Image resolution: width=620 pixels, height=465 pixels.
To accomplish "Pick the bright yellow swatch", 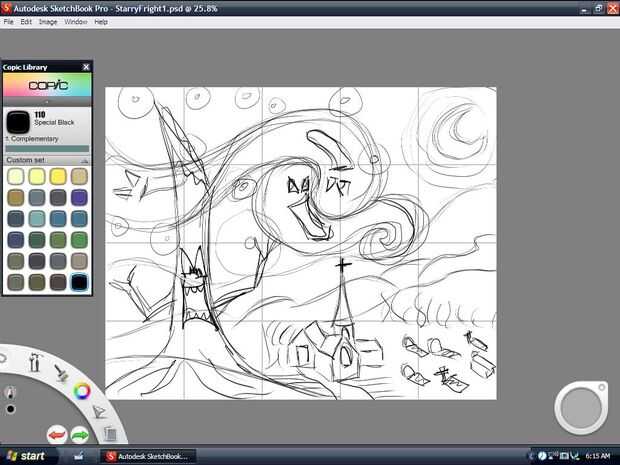I will (x=58, y=176).
